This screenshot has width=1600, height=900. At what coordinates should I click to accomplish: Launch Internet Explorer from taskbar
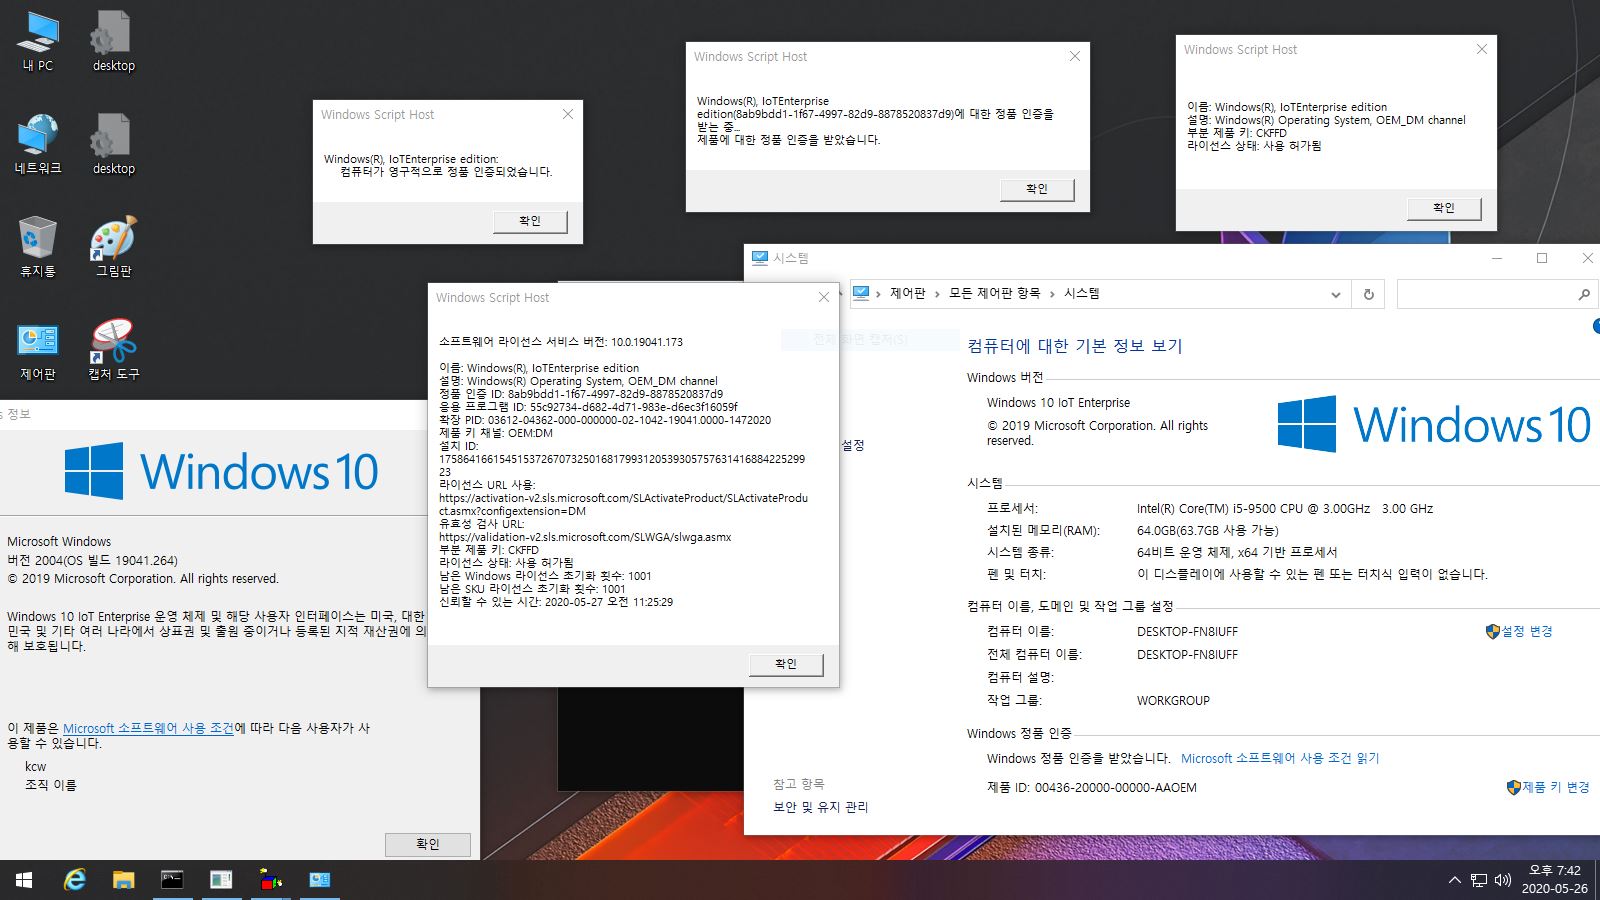[74, 880]
